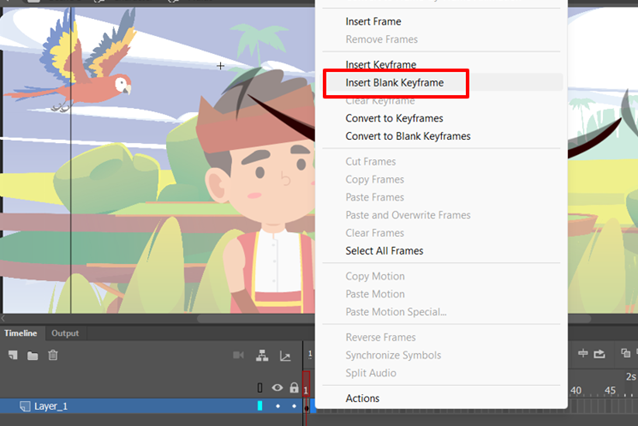Screen dimensions: 638x426
Task: Select the Layer_1 layer name
Action: [x=51, y=406]
